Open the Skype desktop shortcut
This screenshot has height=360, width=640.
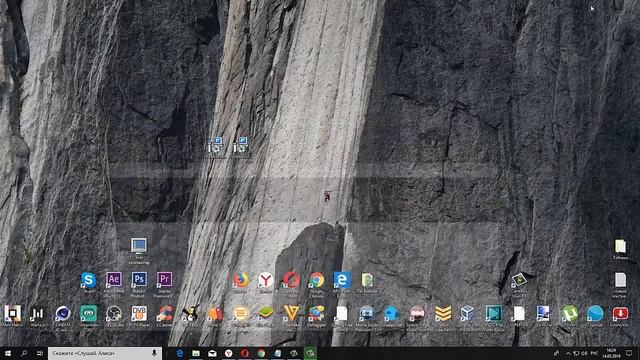click(88, 280)
